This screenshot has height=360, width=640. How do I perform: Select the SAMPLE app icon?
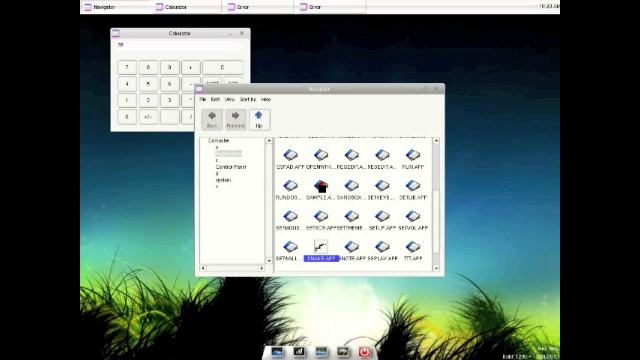(x=321, y=189)
